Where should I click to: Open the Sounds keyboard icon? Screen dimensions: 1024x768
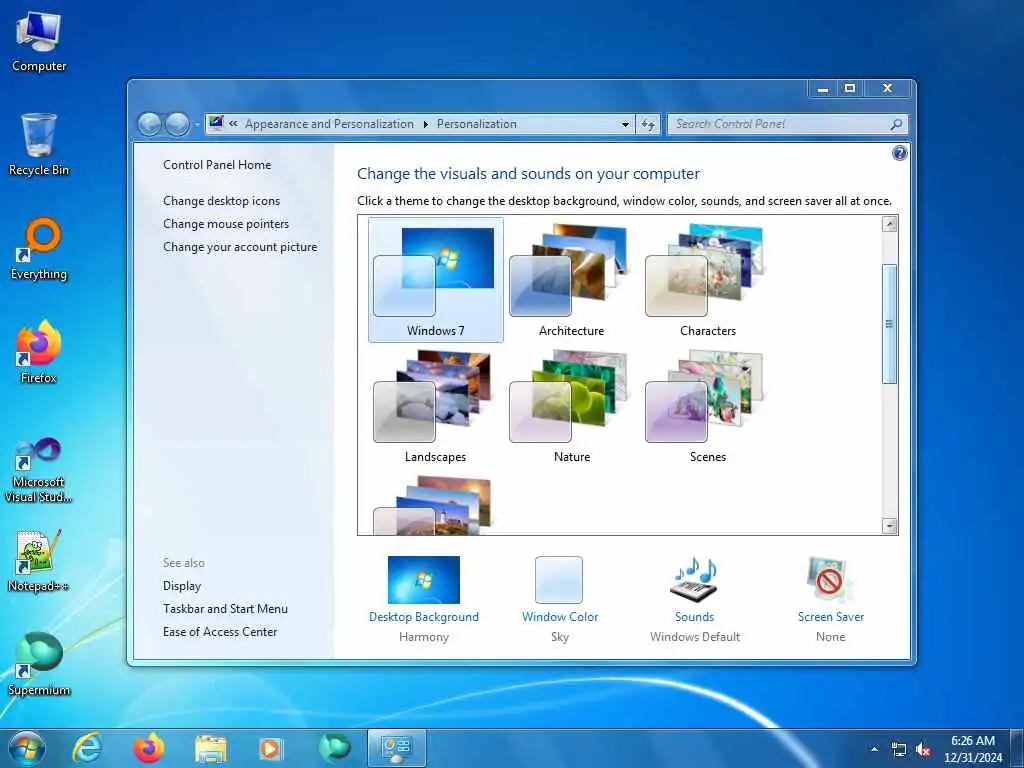(694, 580)
